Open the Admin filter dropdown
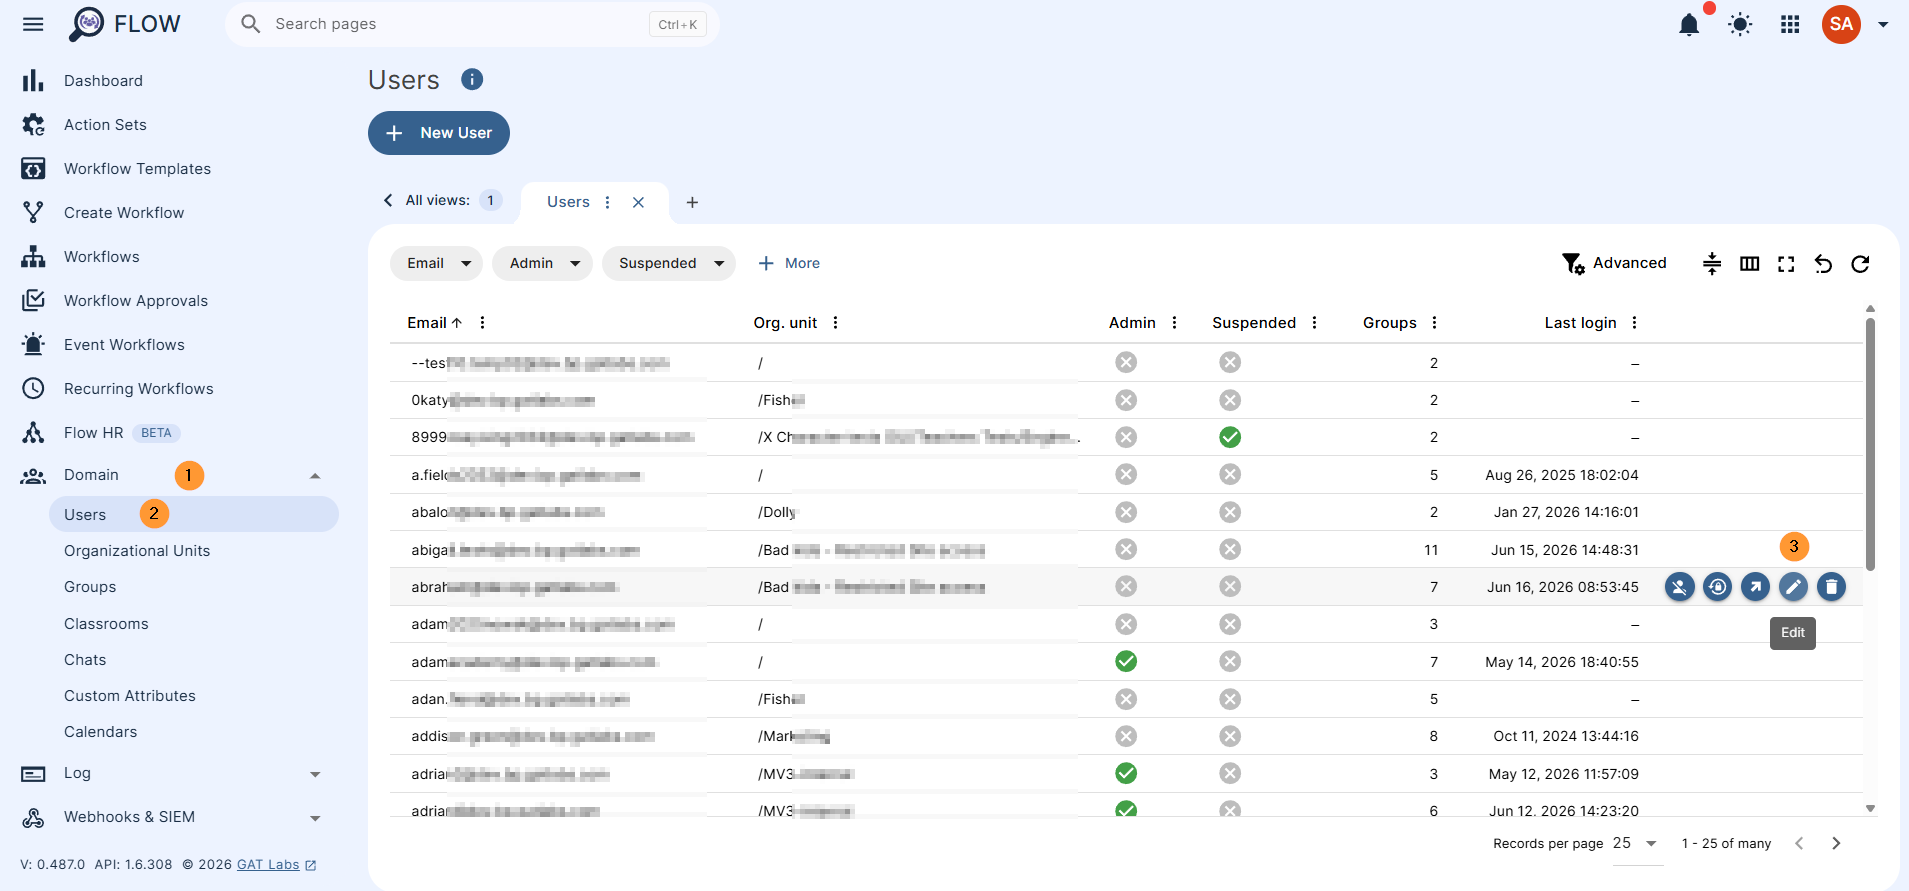Image resolution: width=1909 pixels, height=891 pixels. pyautogui.click(x=543, y=263)
